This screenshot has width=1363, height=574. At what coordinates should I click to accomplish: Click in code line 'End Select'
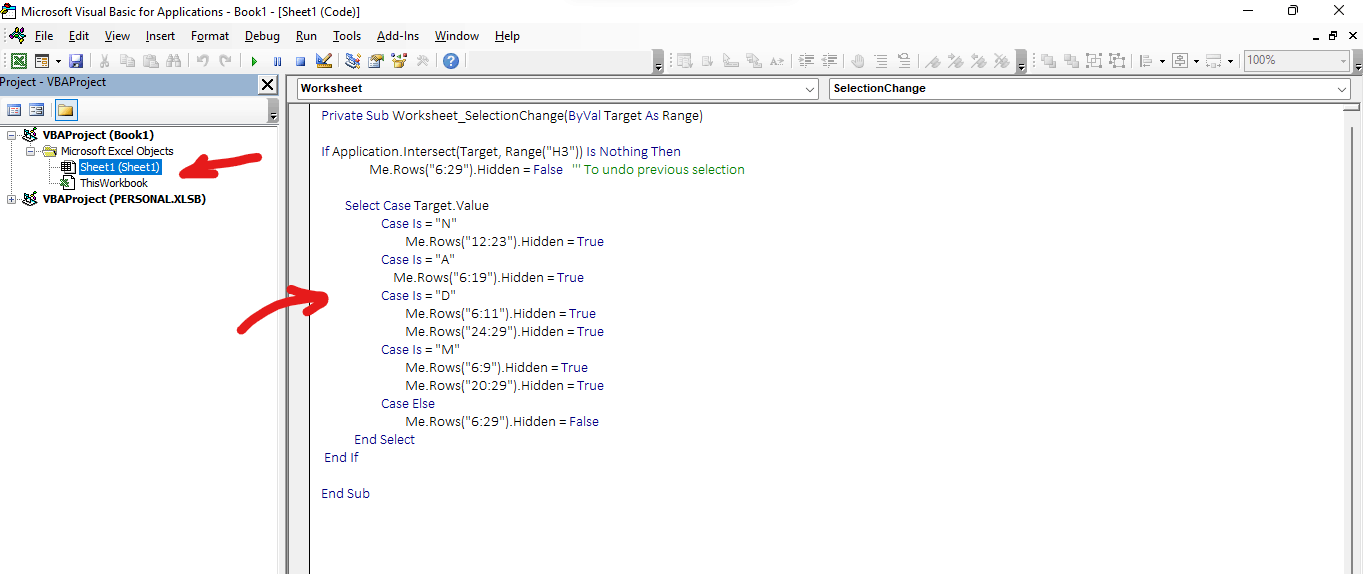pos(385,440)
